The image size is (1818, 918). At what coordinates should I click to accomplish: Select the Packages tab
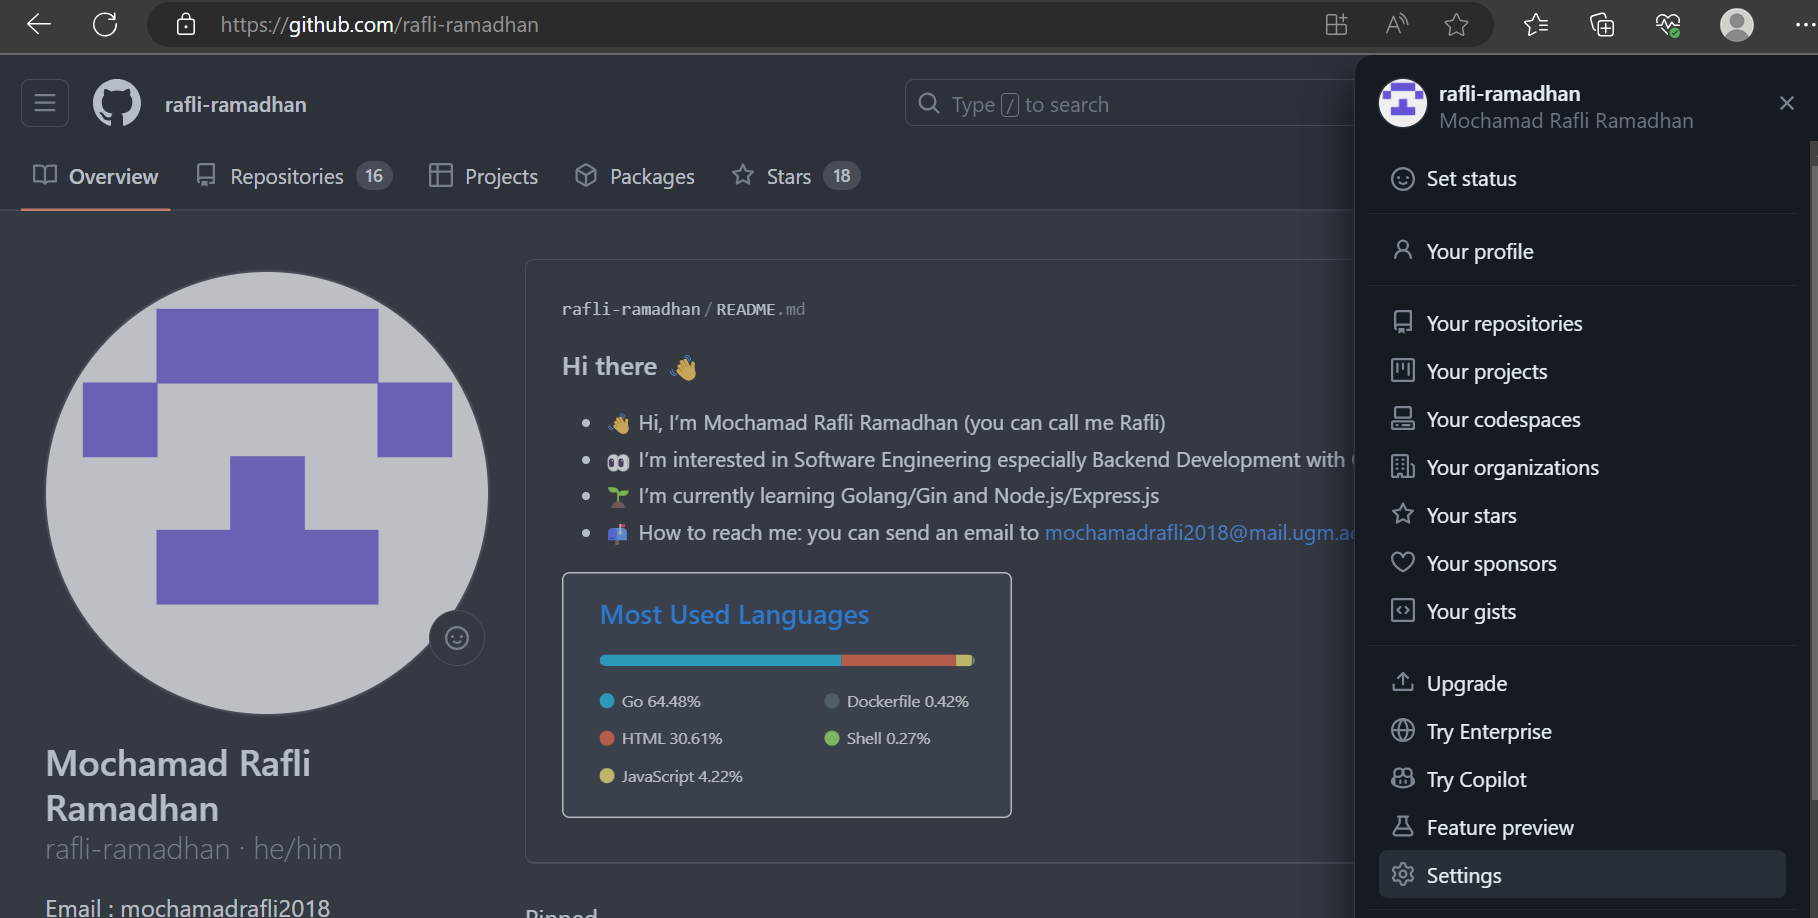(635, 177)
